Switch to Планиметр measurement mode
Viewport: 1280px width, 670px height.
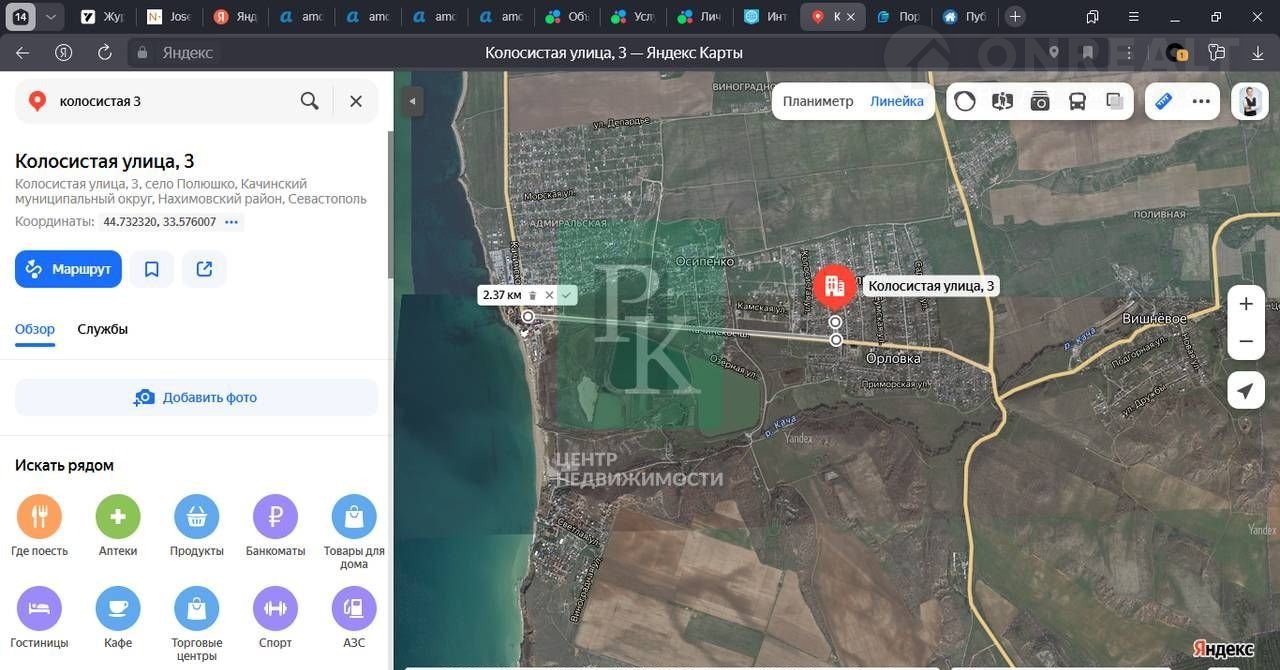pyautogui.click(x=817, y=101)
